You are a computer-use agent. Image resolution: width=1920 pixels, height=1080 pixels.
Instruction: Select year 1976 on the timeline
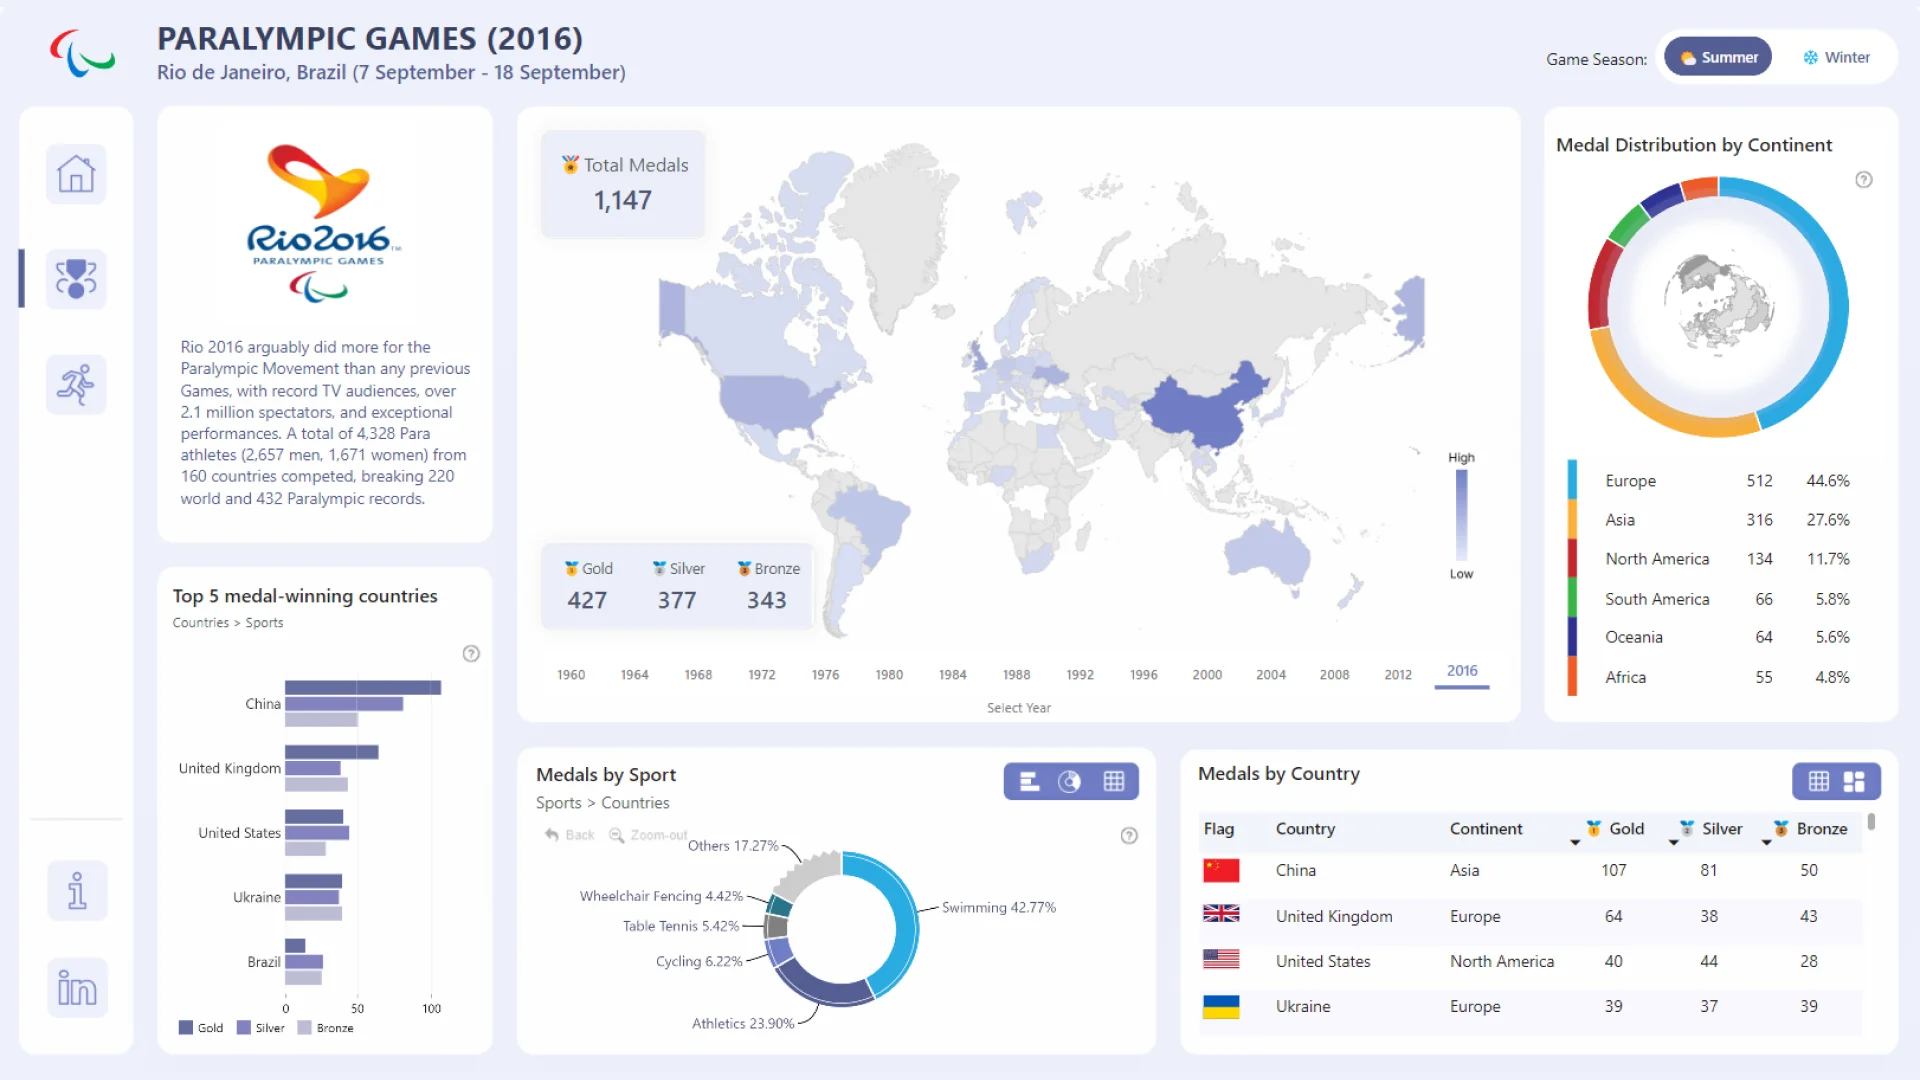[x=825, y=675]
